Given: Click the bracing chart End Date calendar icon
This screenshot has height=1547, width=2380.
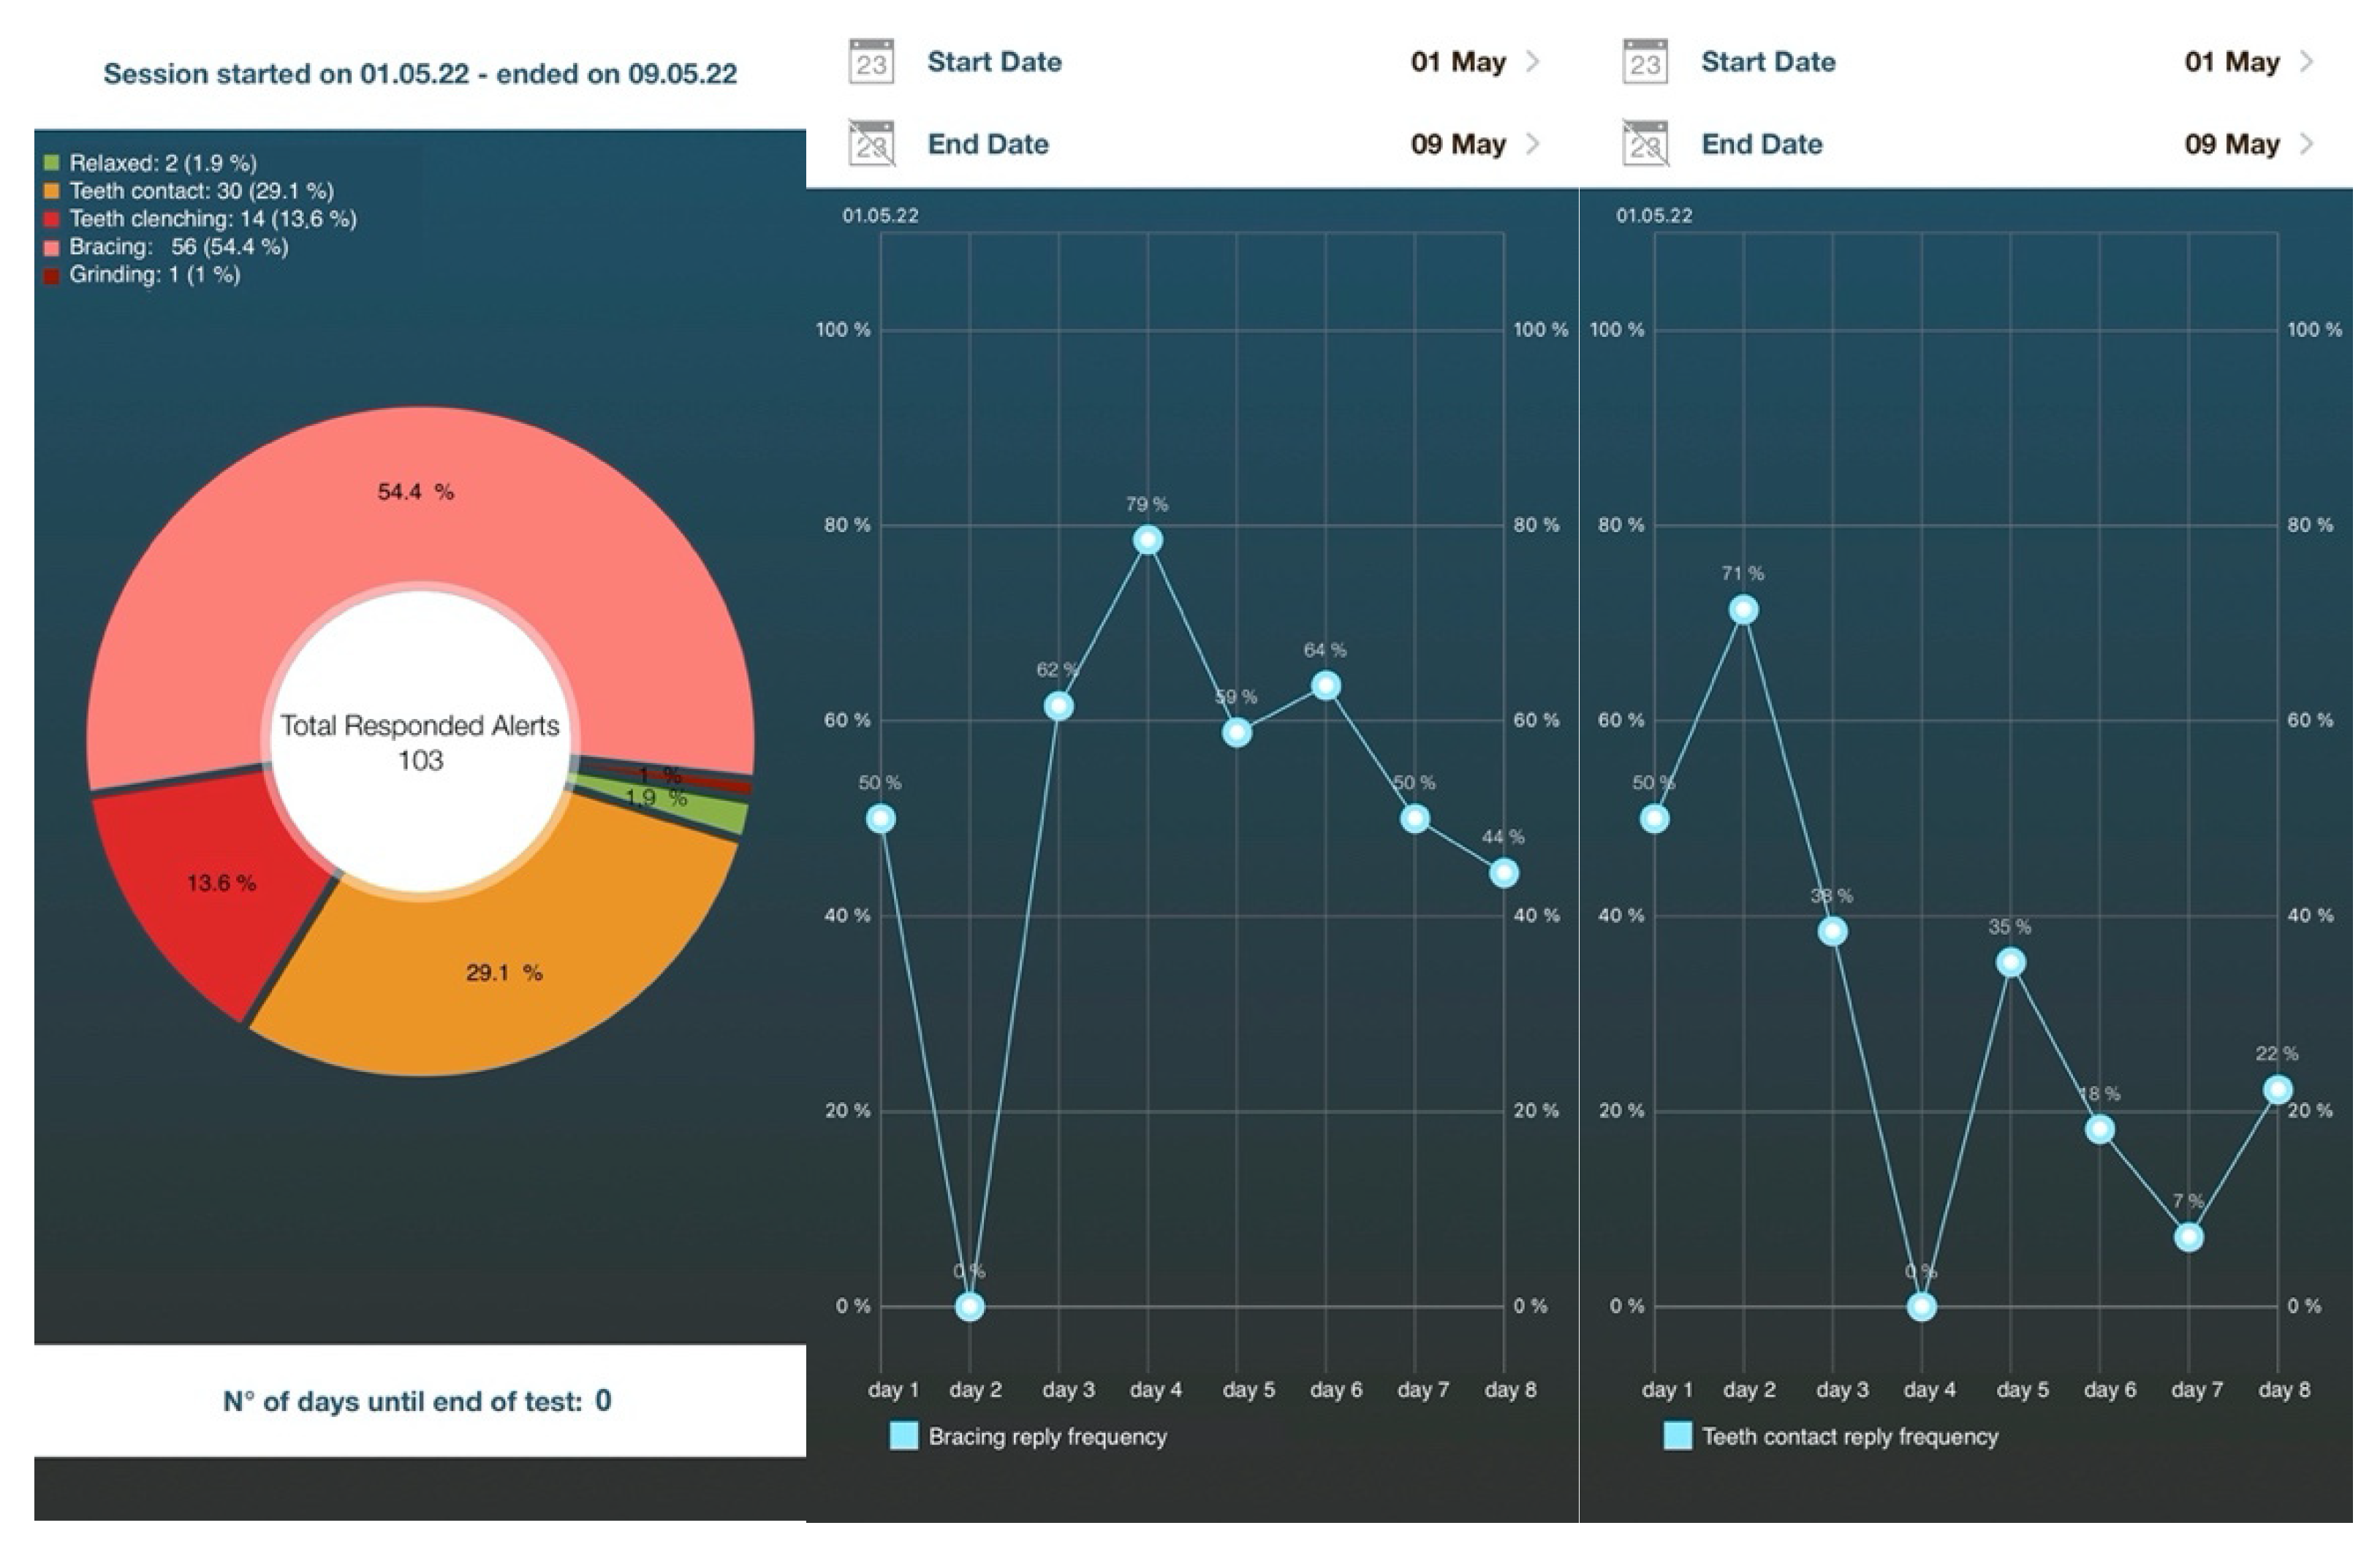Looking at the screenshot, I should (x=871, y=144).
